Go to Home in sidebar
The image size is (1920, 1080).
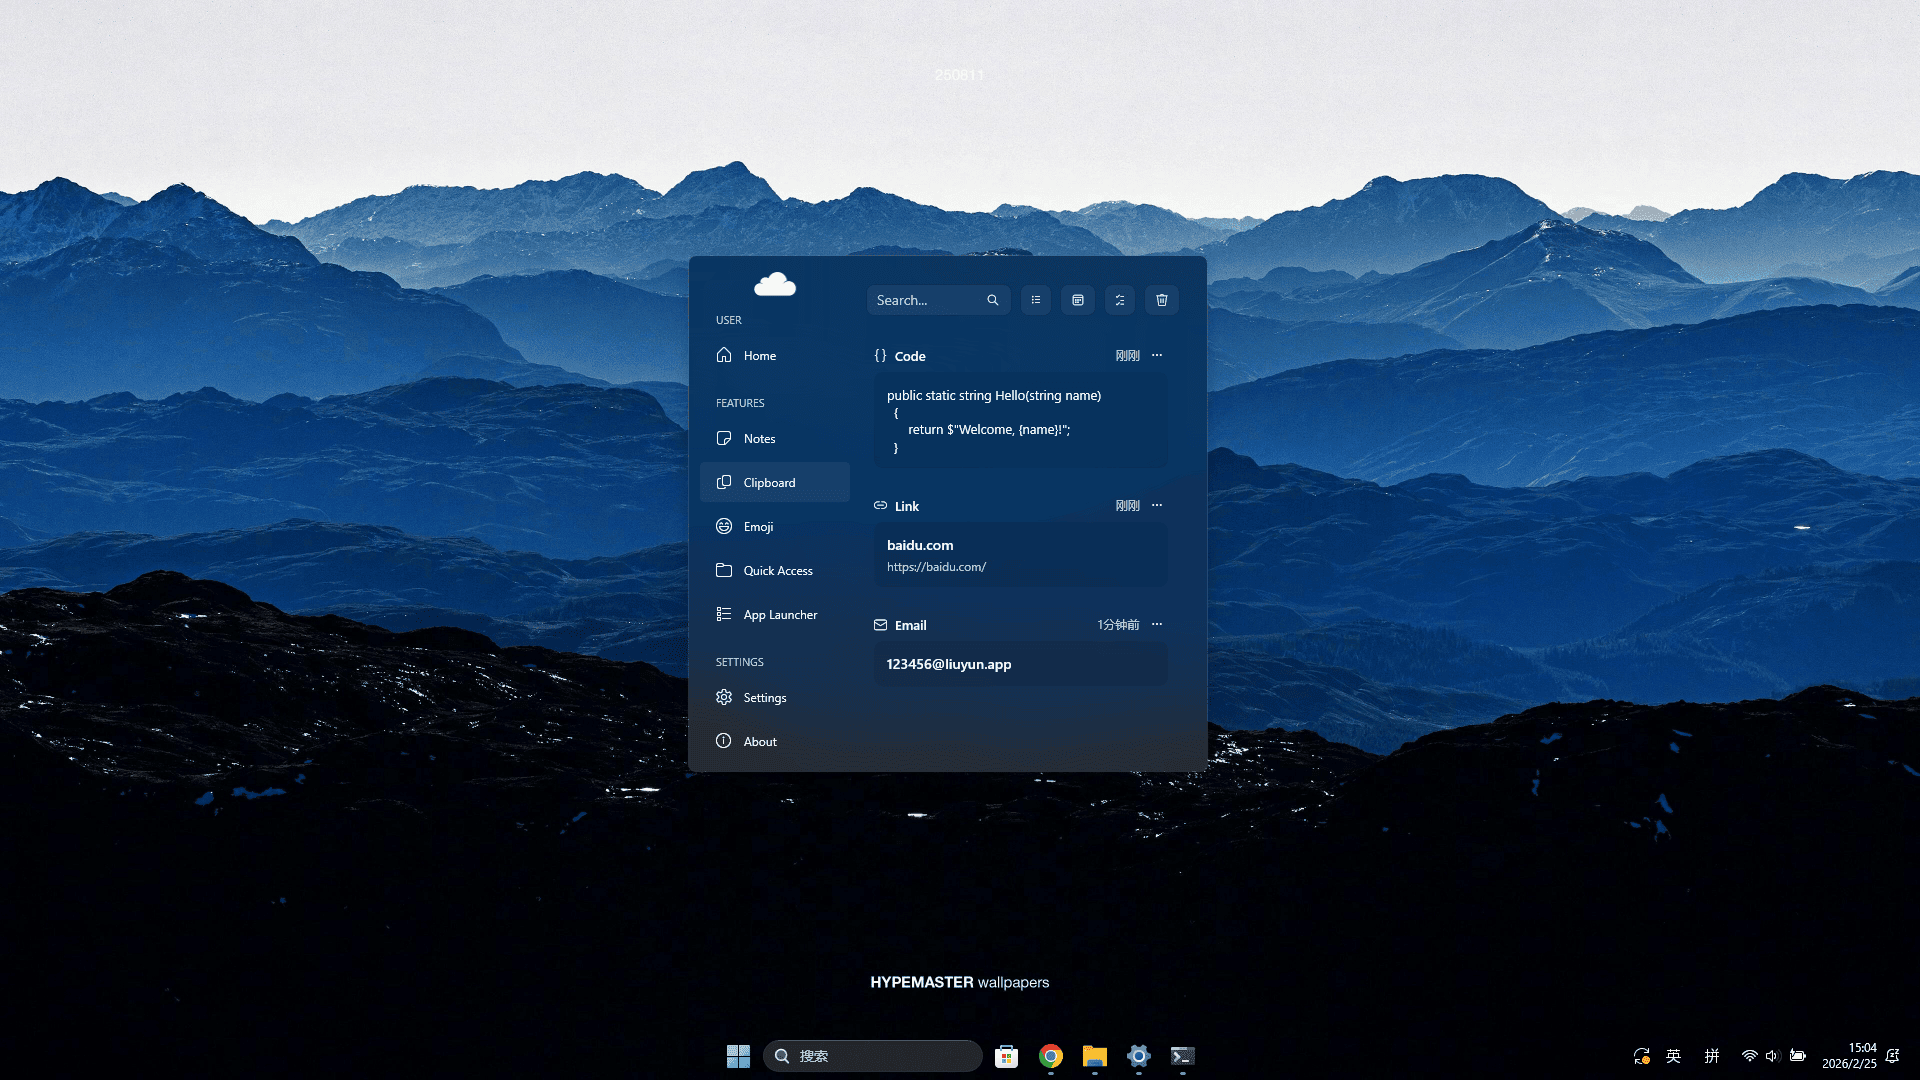point(760,356)
